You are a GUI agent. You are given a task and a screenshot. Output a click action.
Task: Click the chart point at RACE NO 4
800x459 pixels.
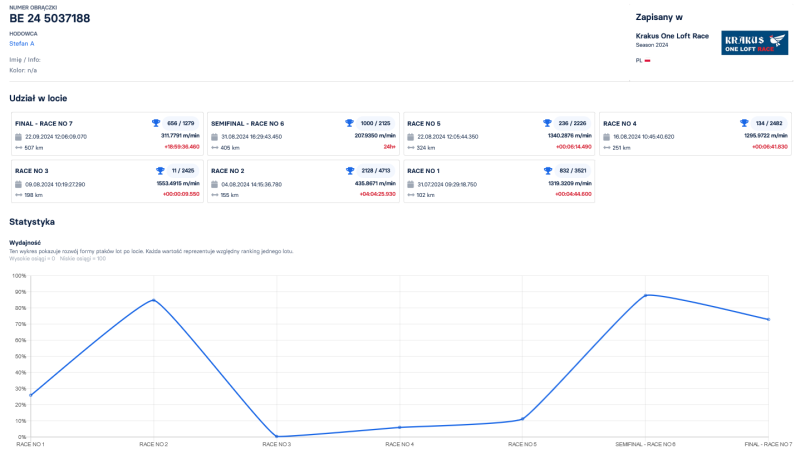(x=399, y=427)
